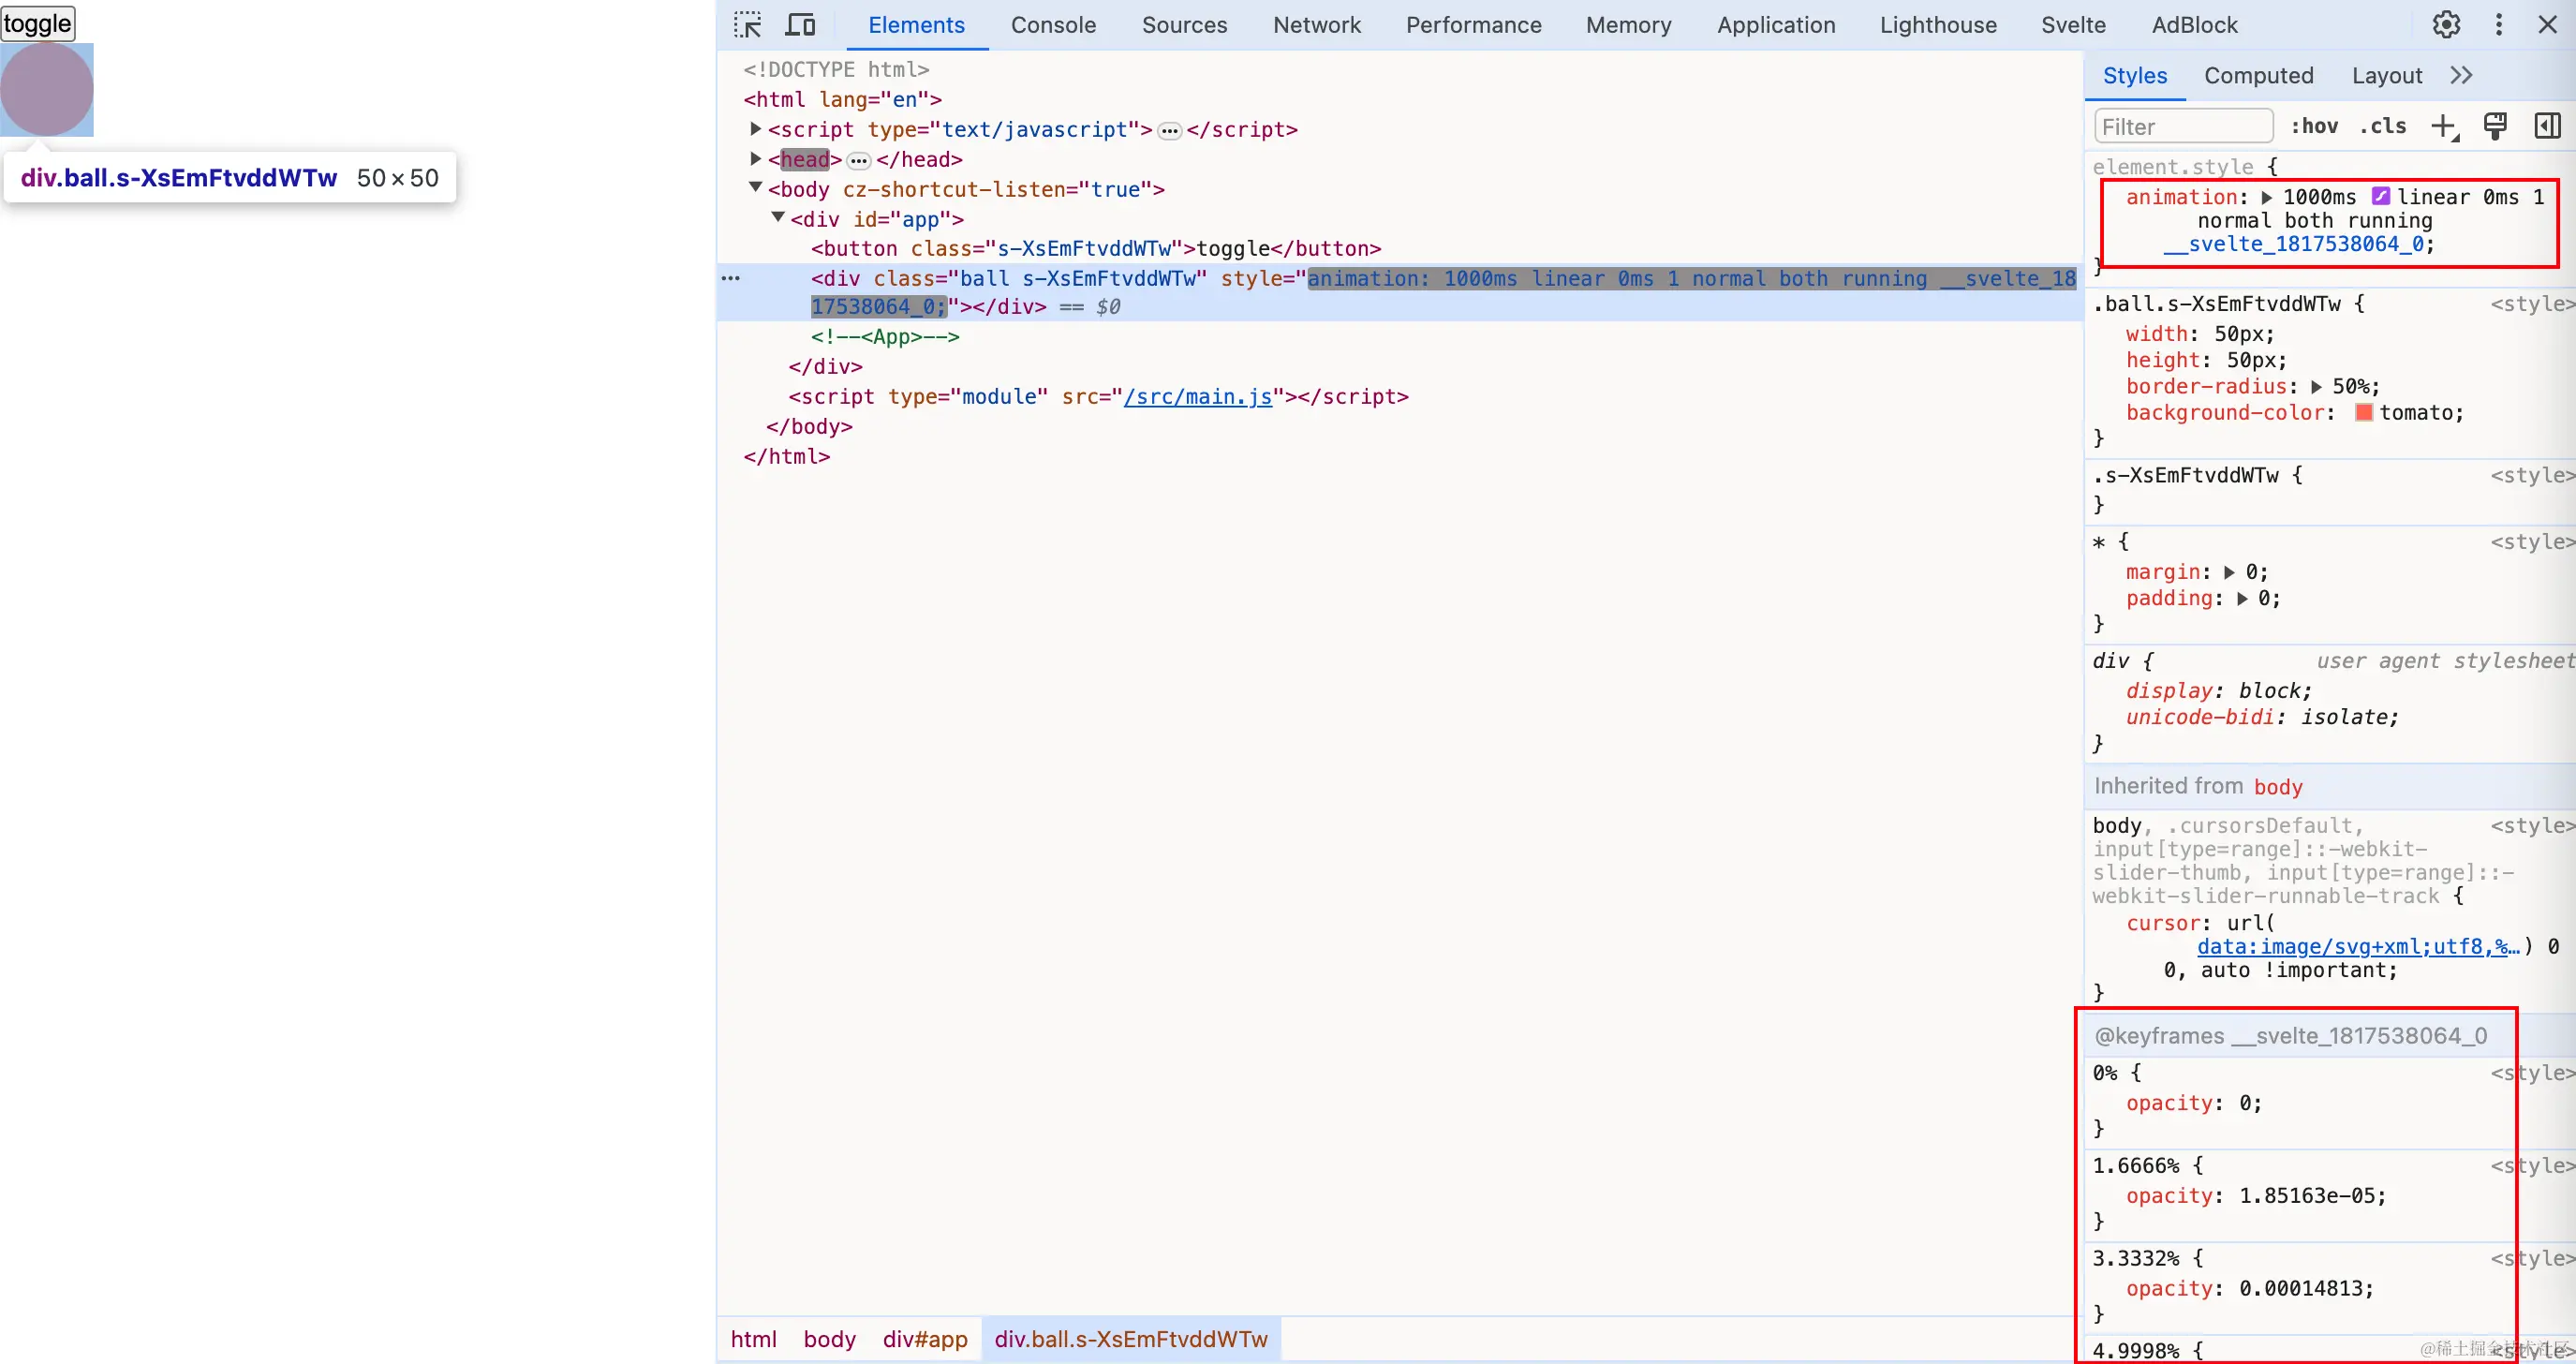Screen dimensions: 2576x1364
Task: Click the new style rule plus icon
Action: point(2444,127)
